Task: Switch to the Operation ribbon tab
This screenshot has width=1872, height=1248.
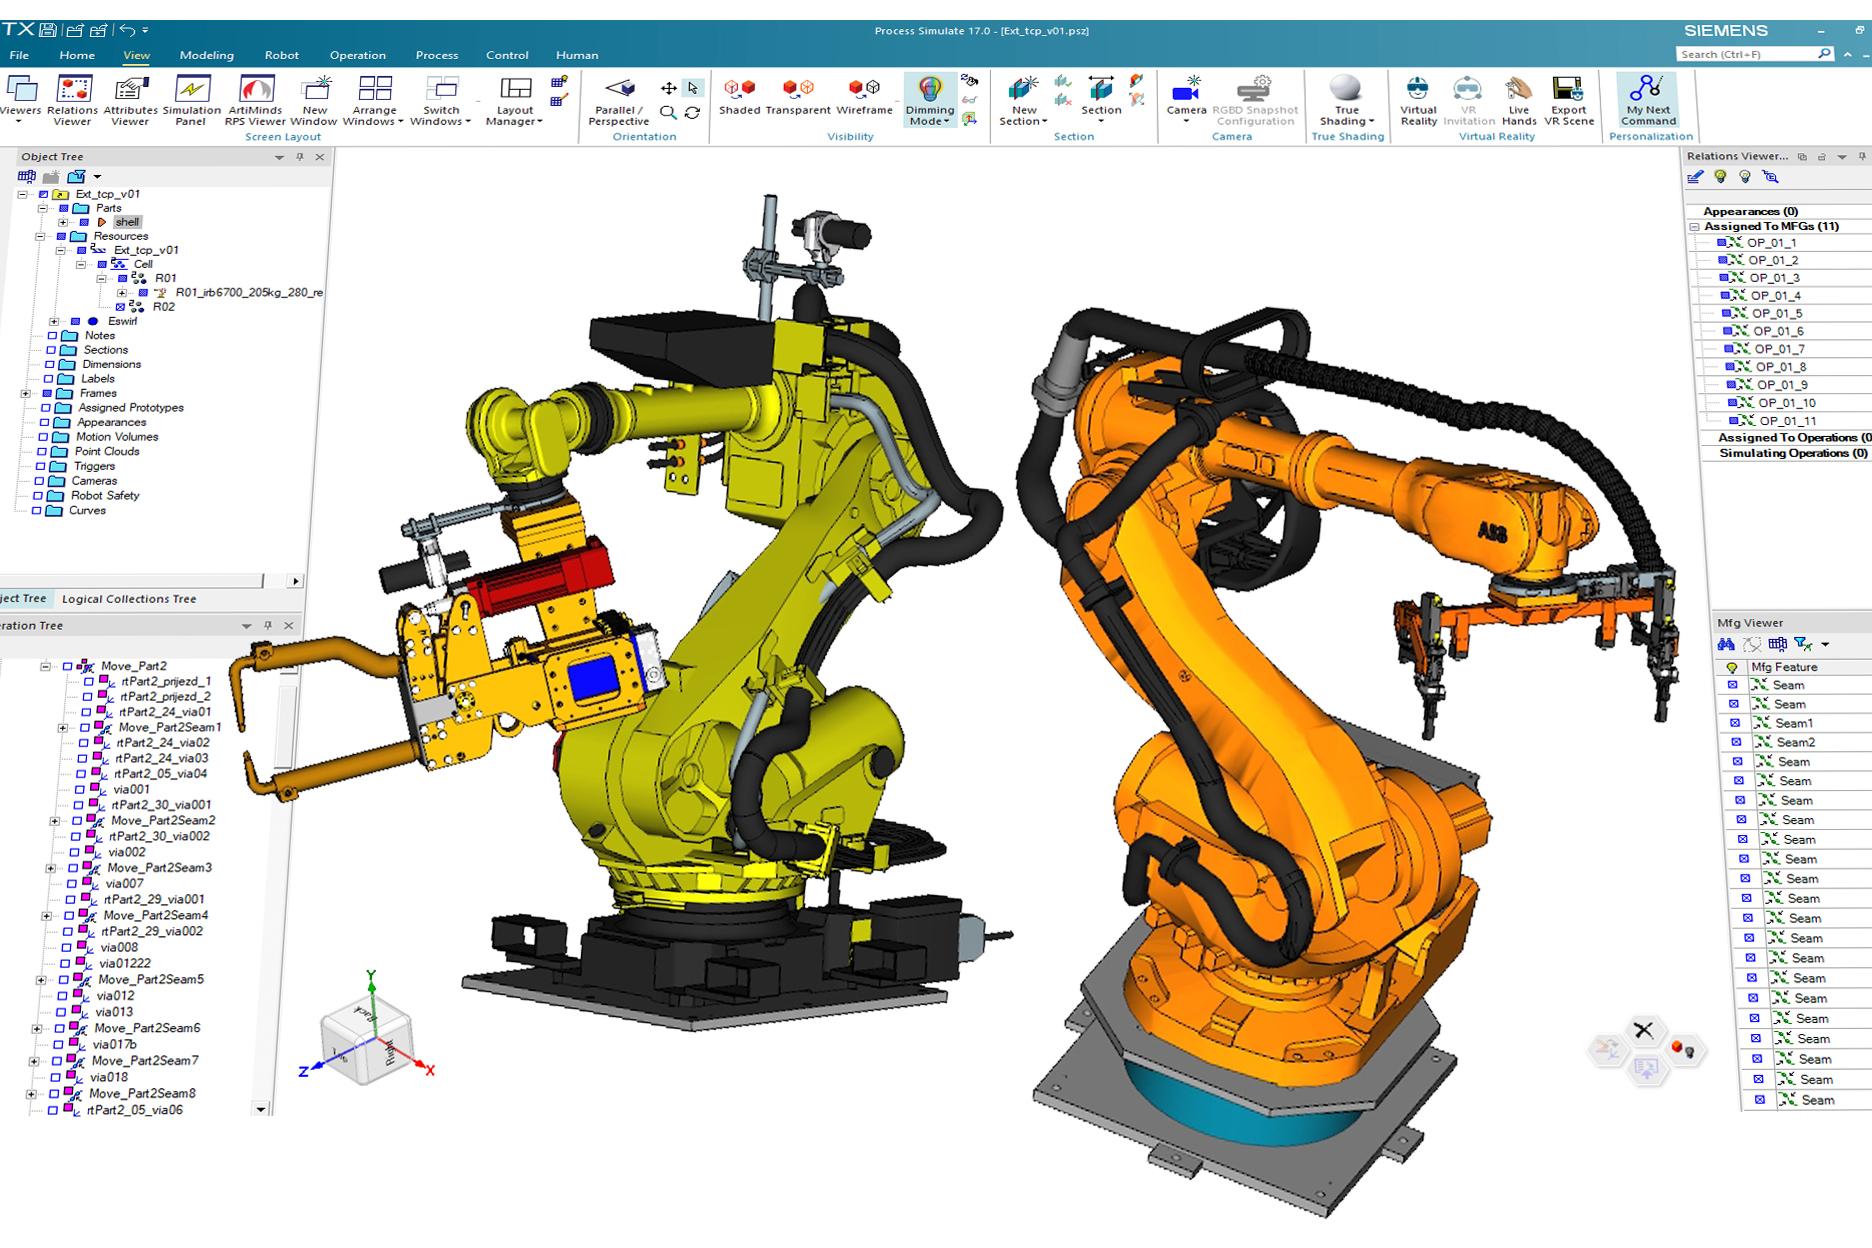Action: pos(357,55)
